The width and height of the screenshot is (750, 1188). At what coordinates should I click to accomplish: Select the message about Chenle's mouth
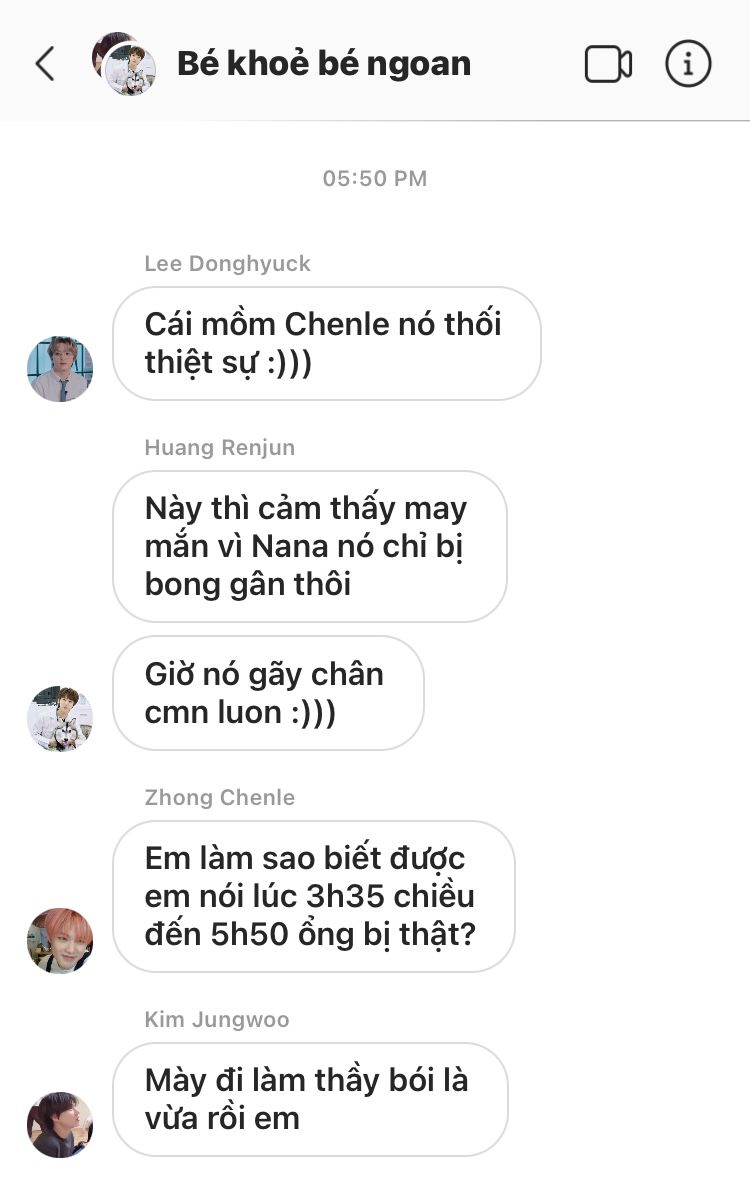(x=327, y=343)
